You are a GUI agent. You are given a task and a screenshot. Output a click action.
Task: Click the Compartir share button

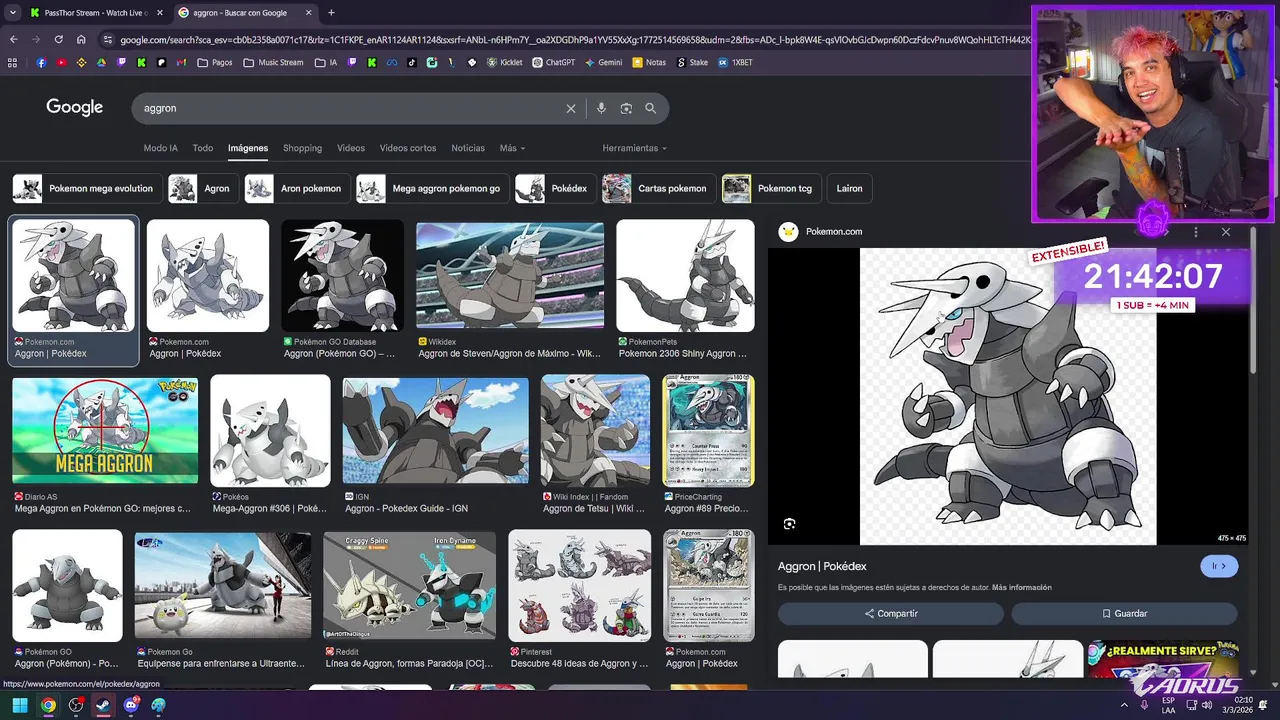[x=891, y=613]
